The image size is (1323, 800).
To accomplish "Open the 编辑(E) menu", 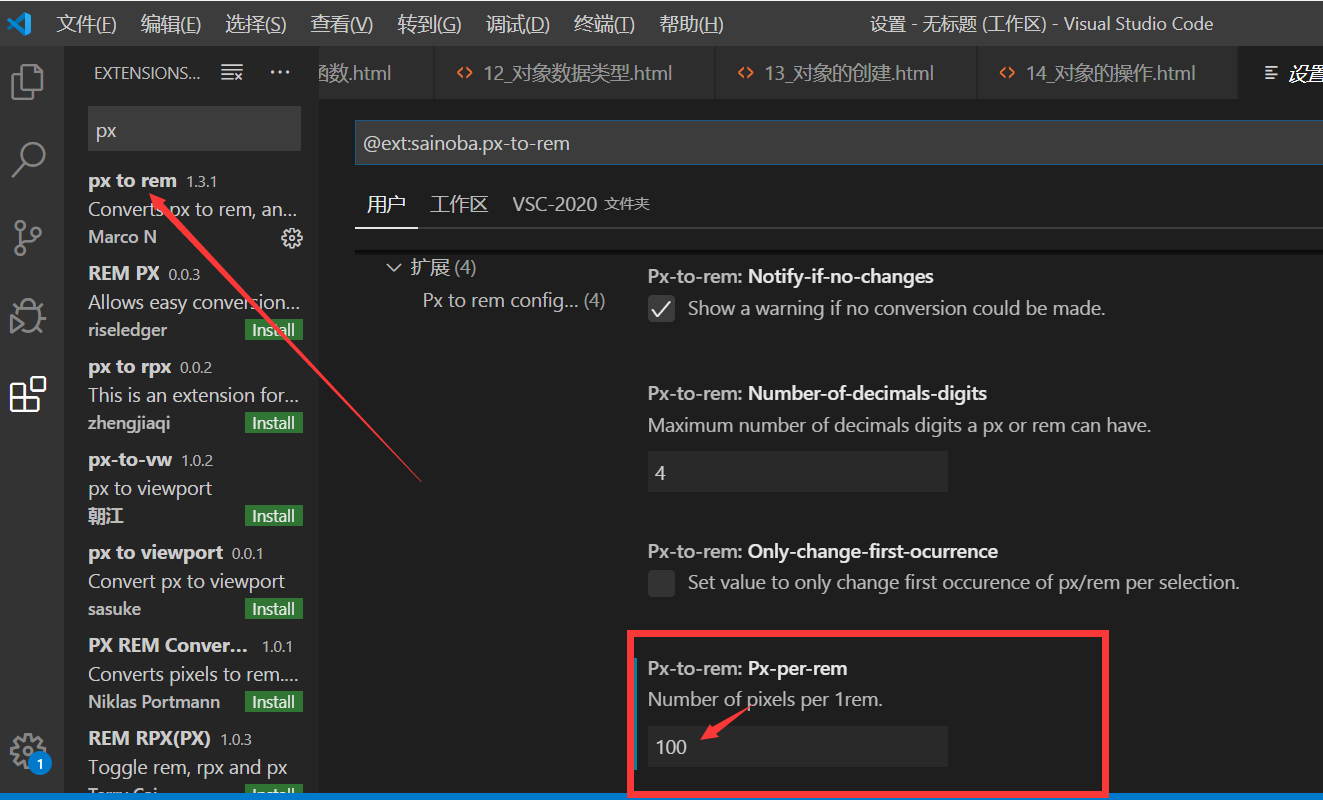I will 171,24.
